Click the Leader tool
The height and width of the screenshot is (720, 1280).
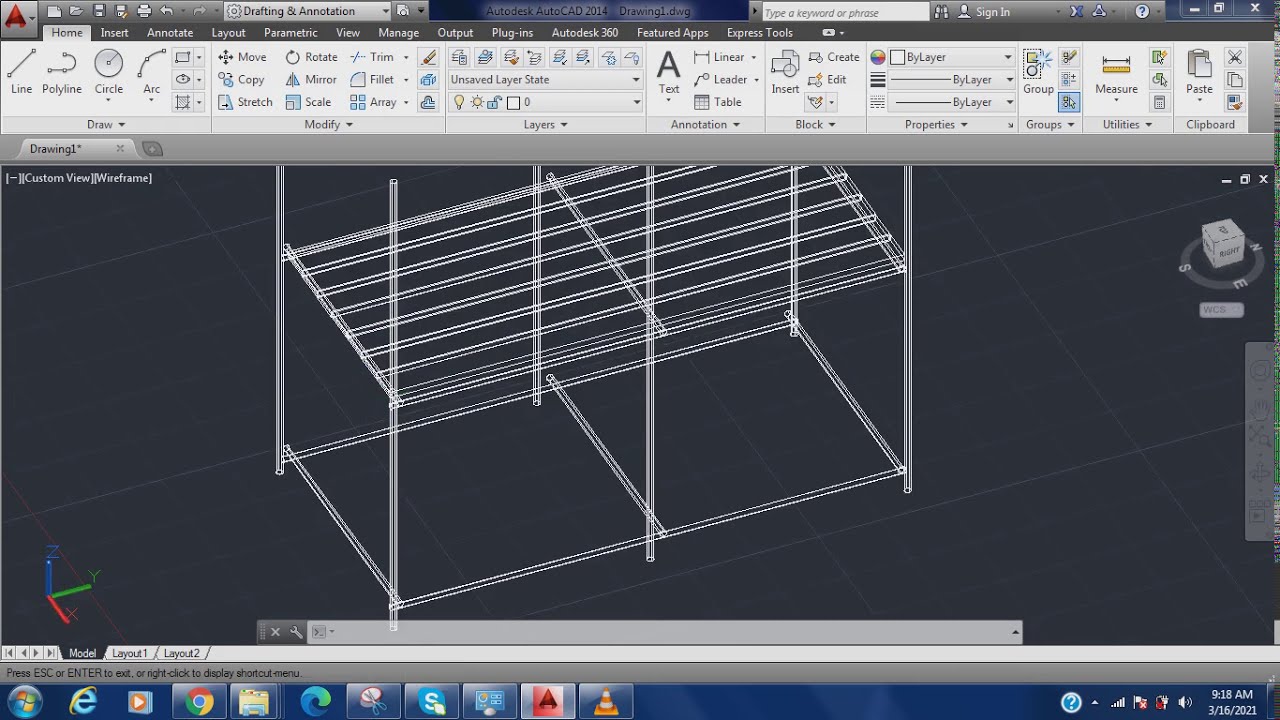point(721,79)
